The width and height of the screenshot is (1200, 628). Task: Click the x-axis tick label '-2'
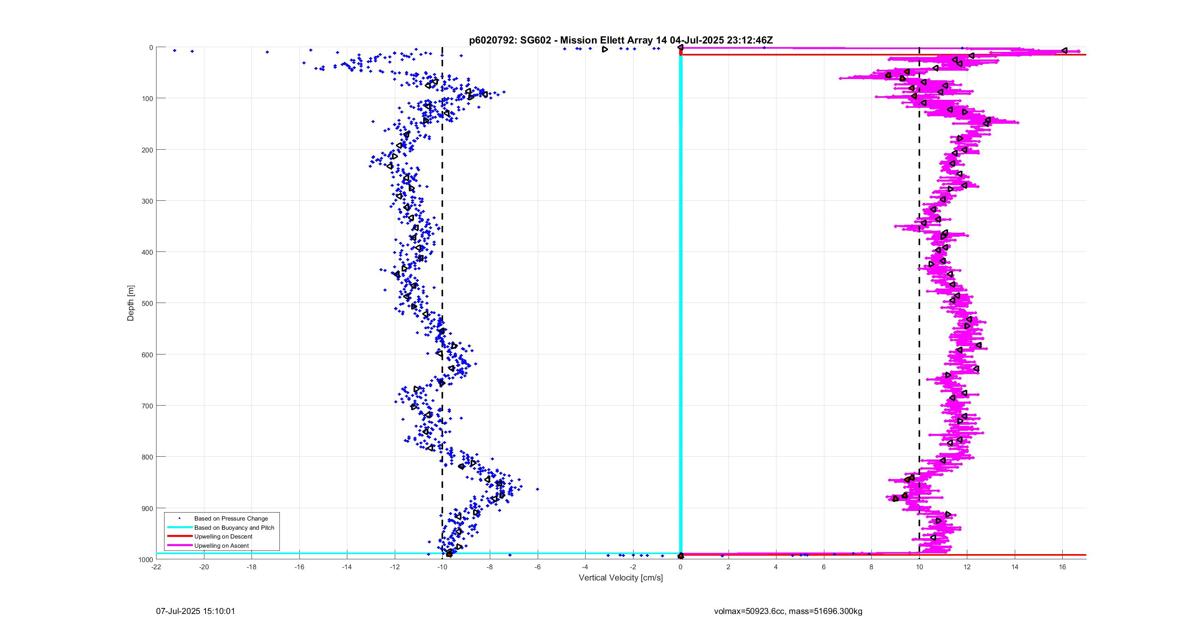[633, 568]
